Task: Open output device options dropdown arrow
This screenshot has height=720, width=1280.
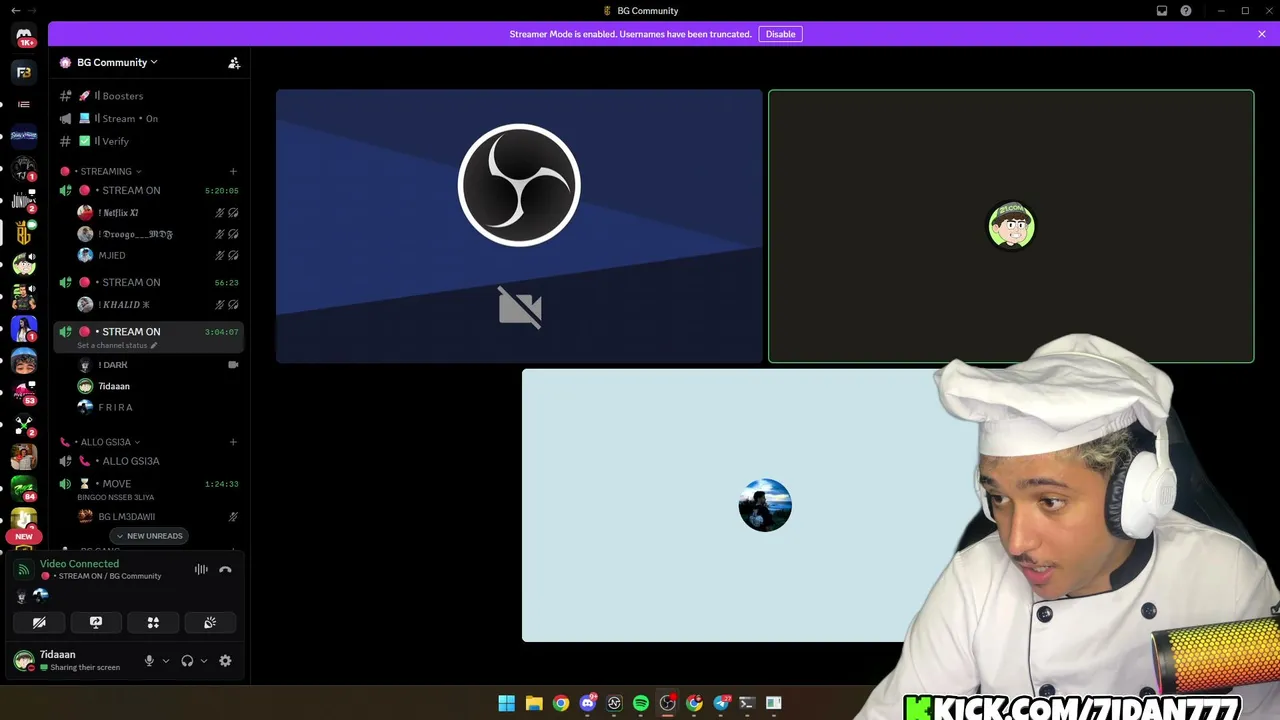Action: tap(204, 660)
